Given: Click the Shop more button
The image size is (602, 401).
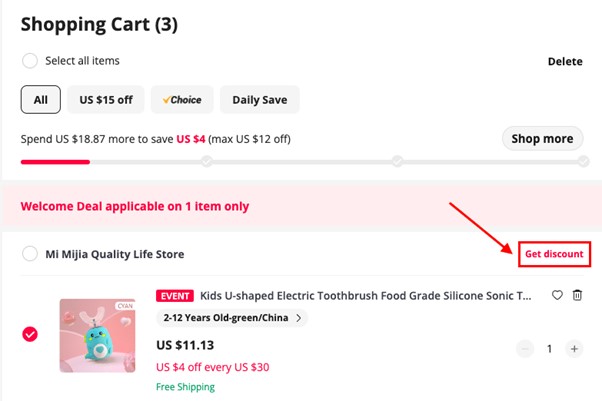Looking at the screenshot, I should (542, 138).
